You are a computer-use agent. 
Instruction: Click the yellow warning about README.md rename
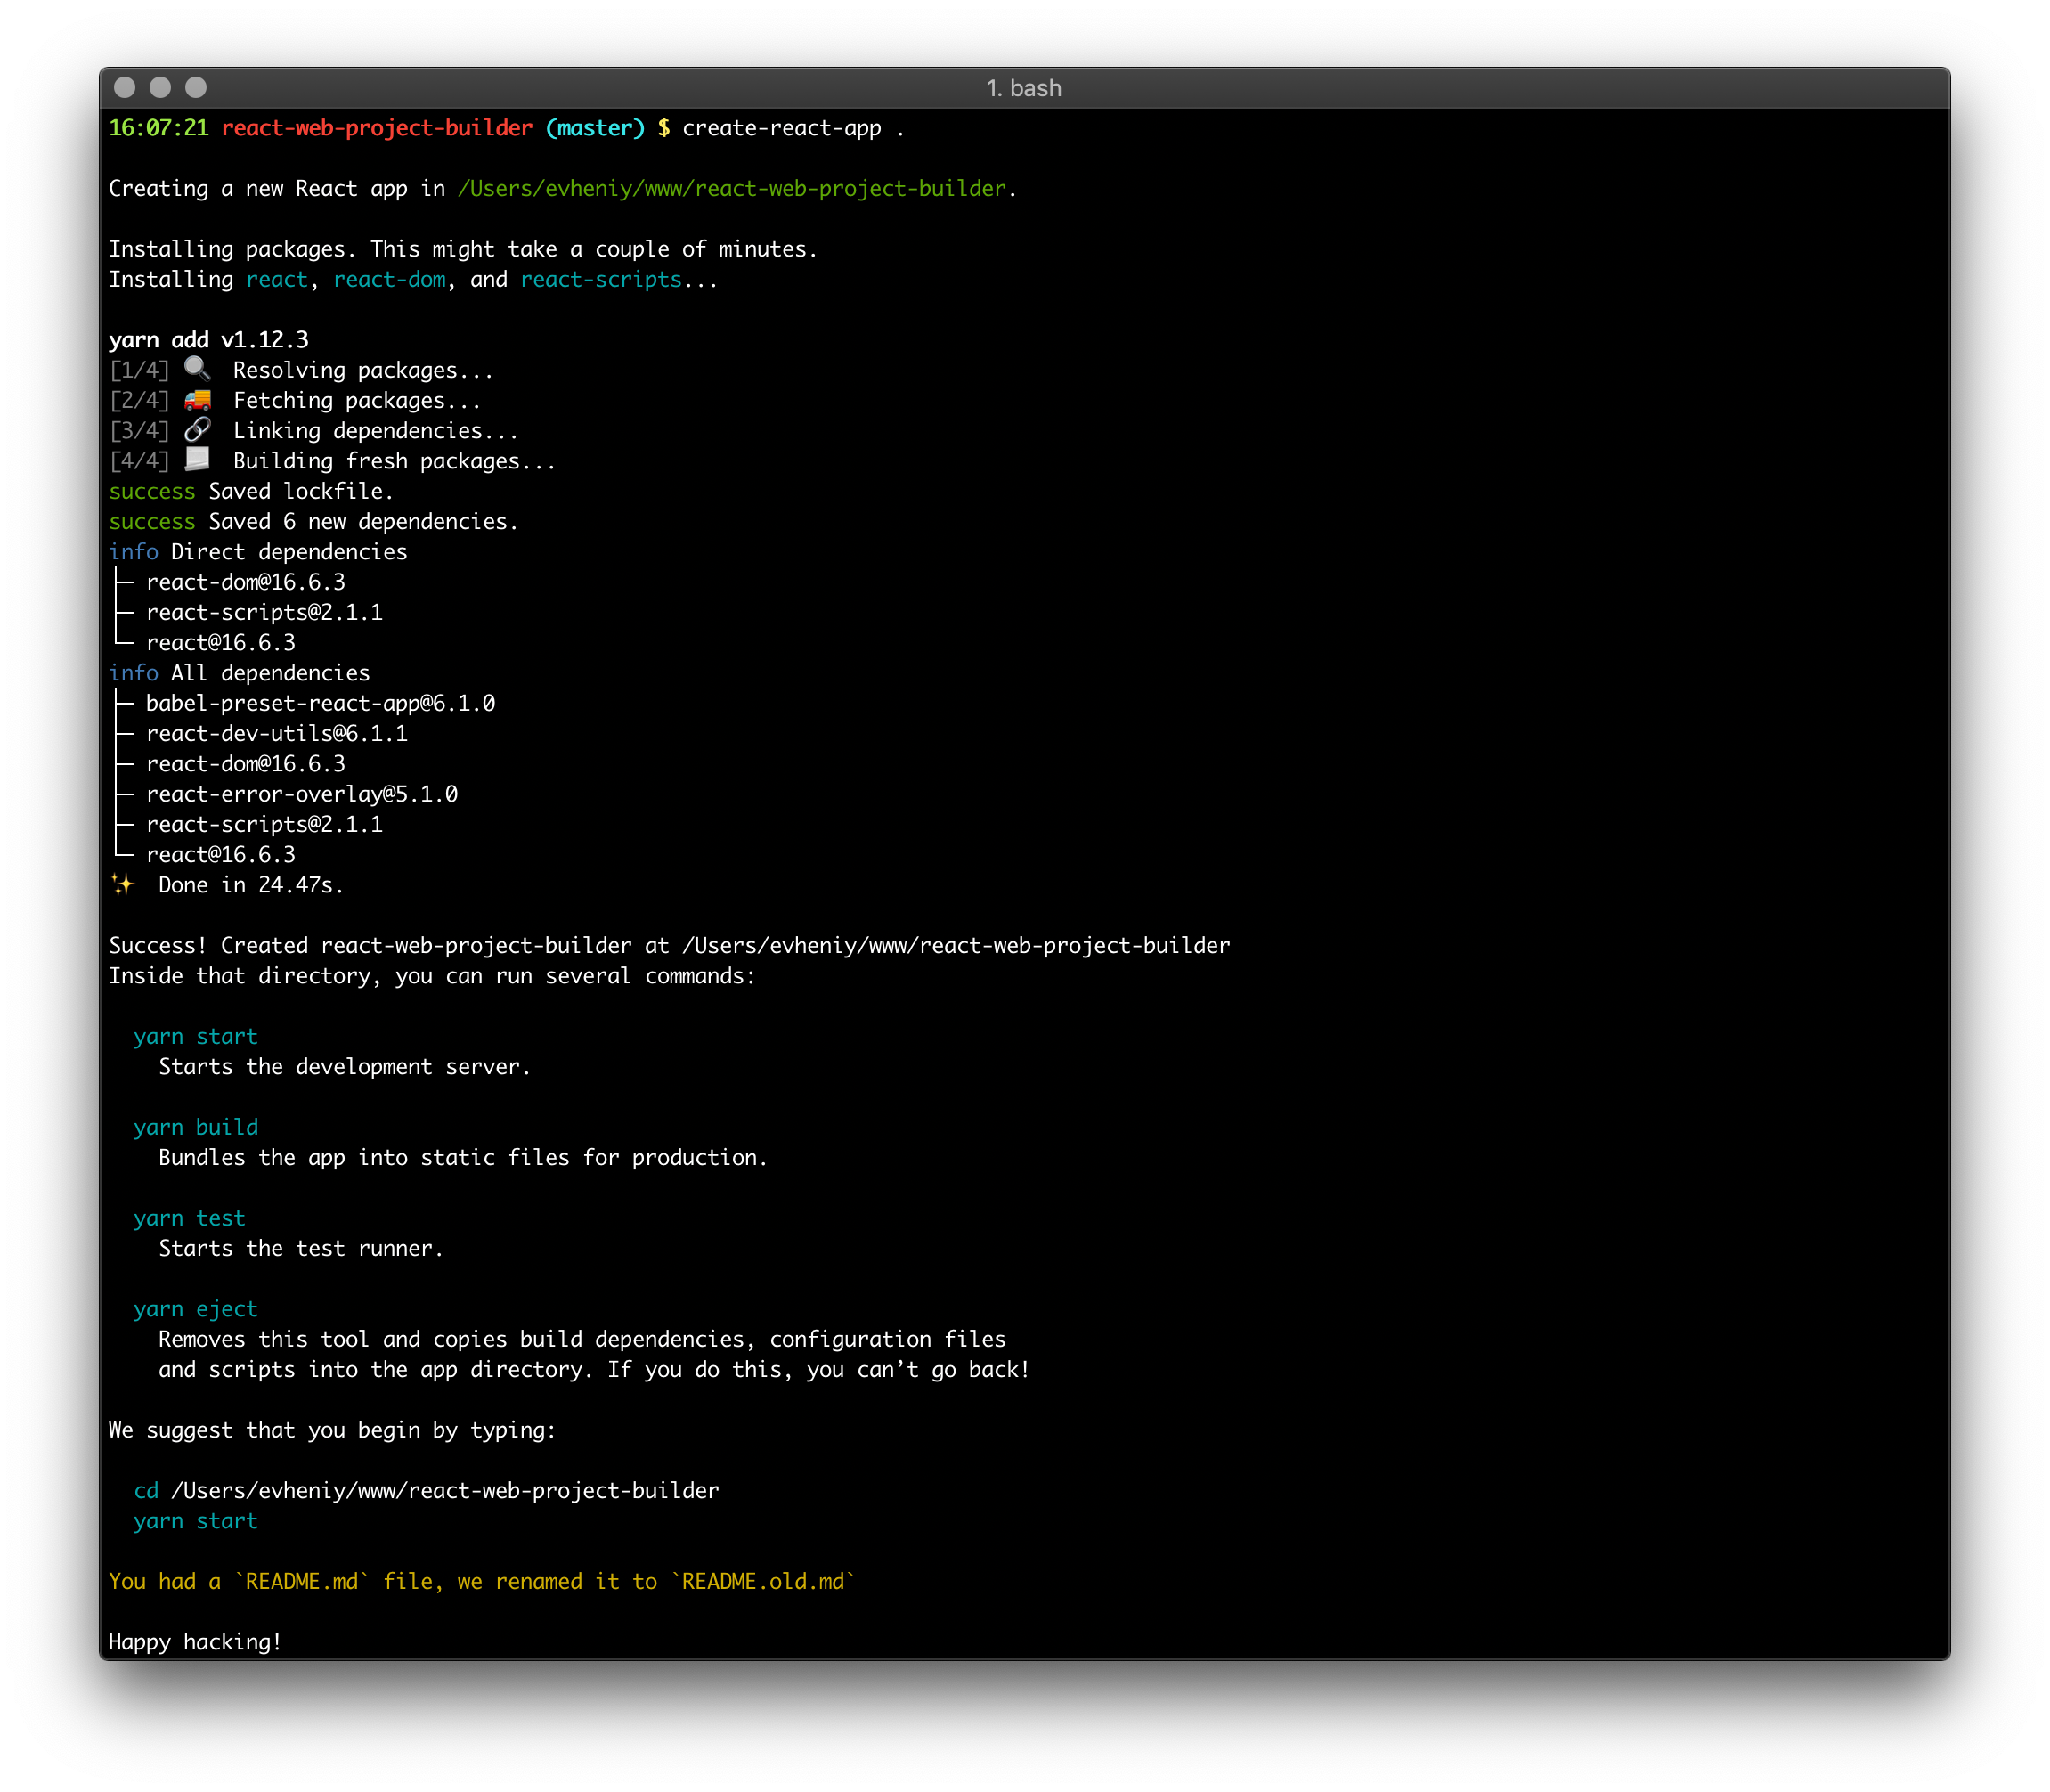(x=480, y=1581)
